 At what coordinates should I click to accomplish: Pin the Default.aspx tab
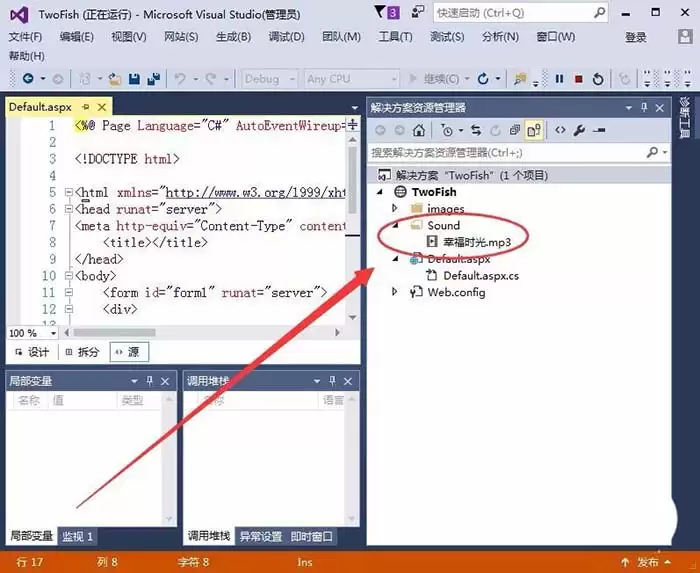pyautogui.click(x=86, y=107)
